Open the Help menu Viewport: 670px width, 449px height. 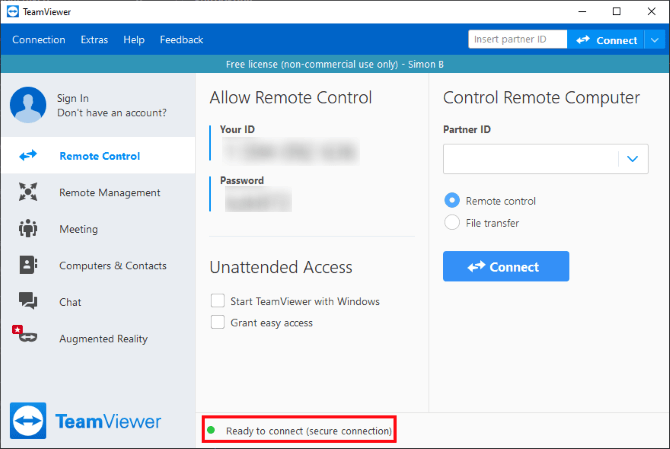pos(134,40)
